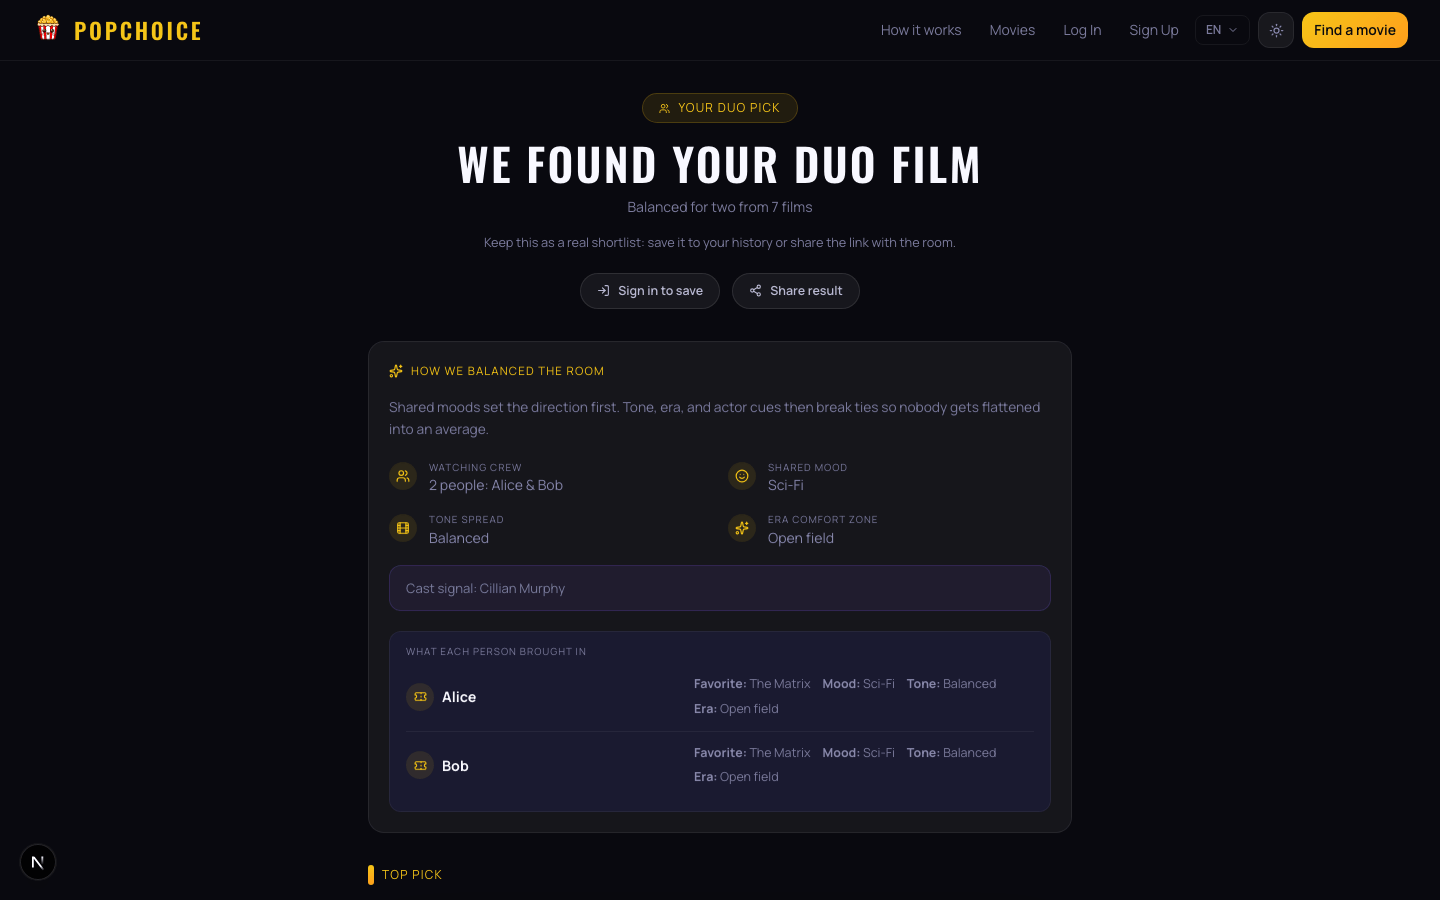Click the popcorn logo icon
Viewport: 1440px width, 900px height.
48,28
